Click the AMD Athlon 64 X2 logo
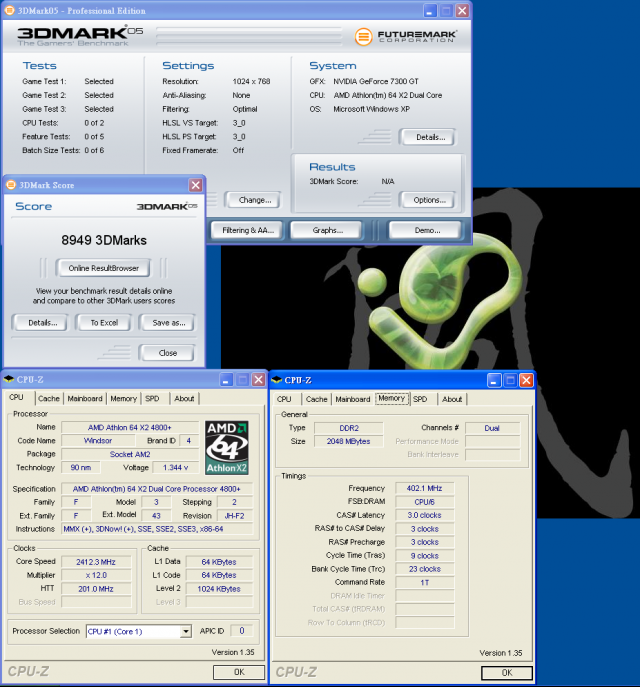This screenshot has height=687, width=640. [226, 448]
